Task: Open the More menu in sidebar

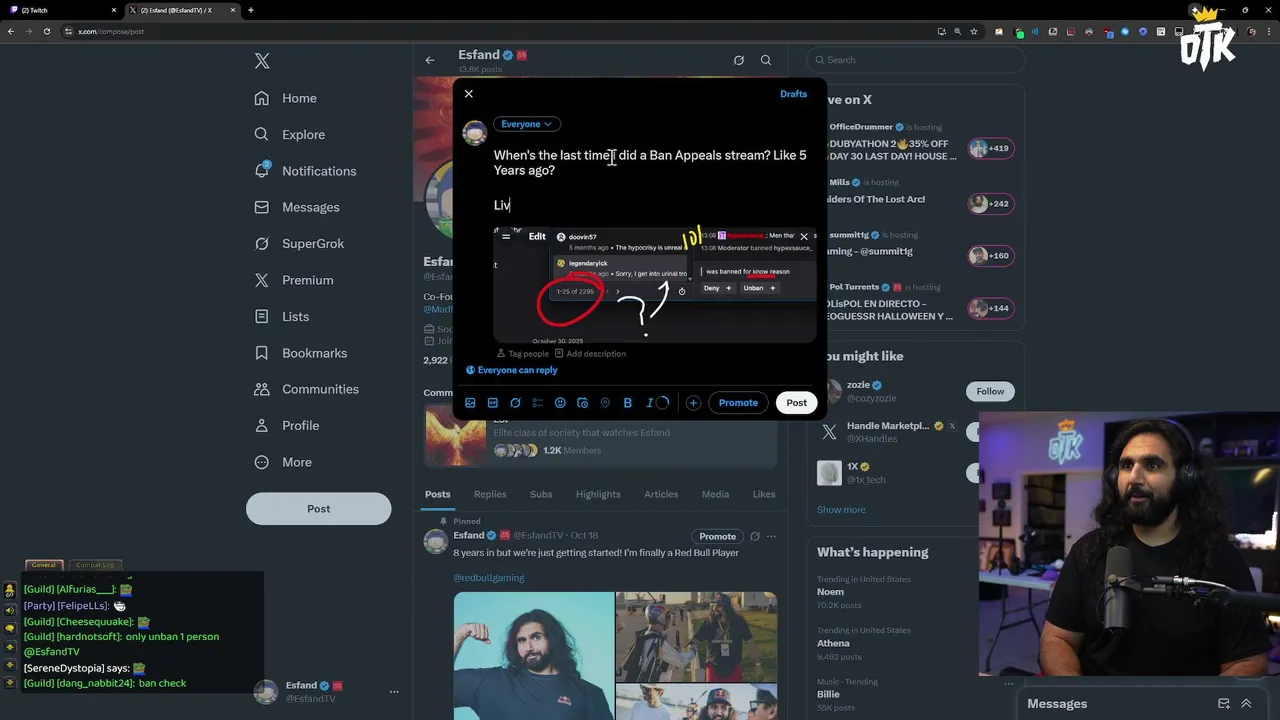Action: pos(283,462)
